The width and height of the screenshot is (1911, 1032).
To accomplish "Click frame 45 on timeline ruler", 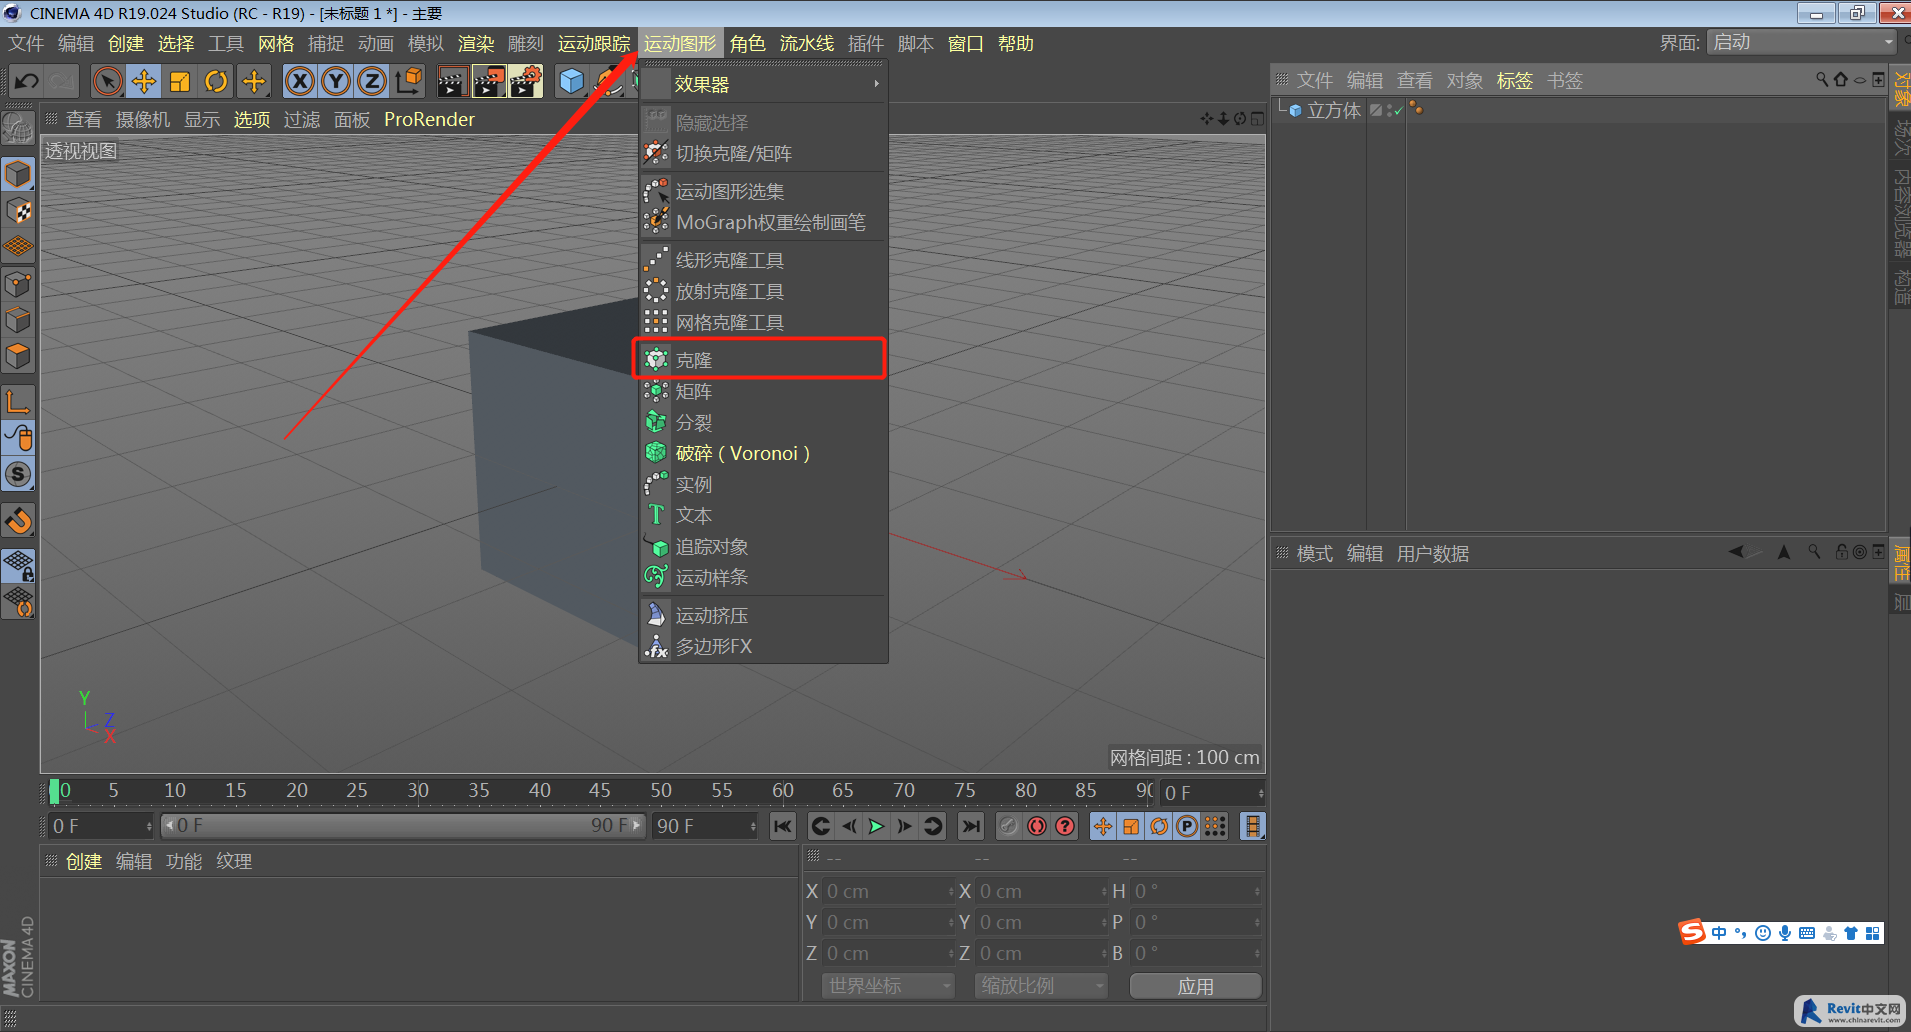I will [x=600, y=791].
